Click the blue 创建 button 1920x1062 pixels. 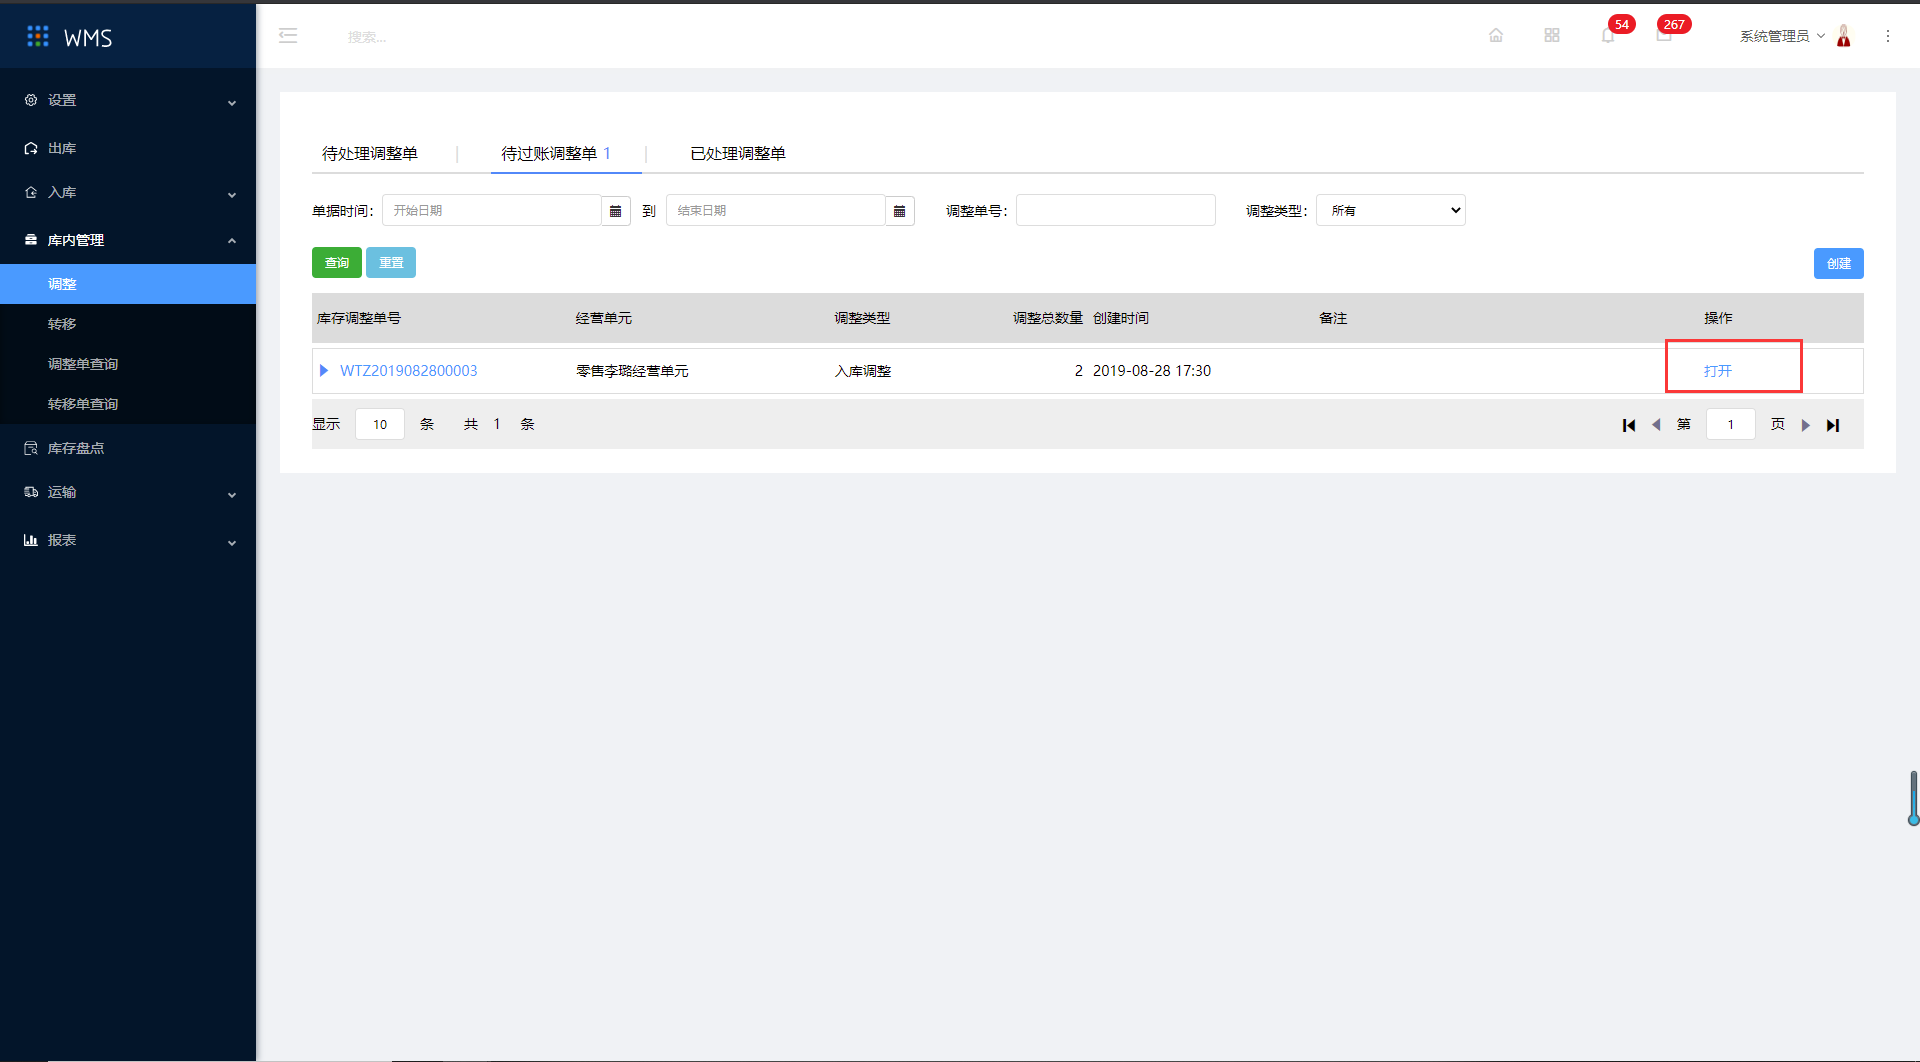pyautogui.click(x=1839, y=264)
